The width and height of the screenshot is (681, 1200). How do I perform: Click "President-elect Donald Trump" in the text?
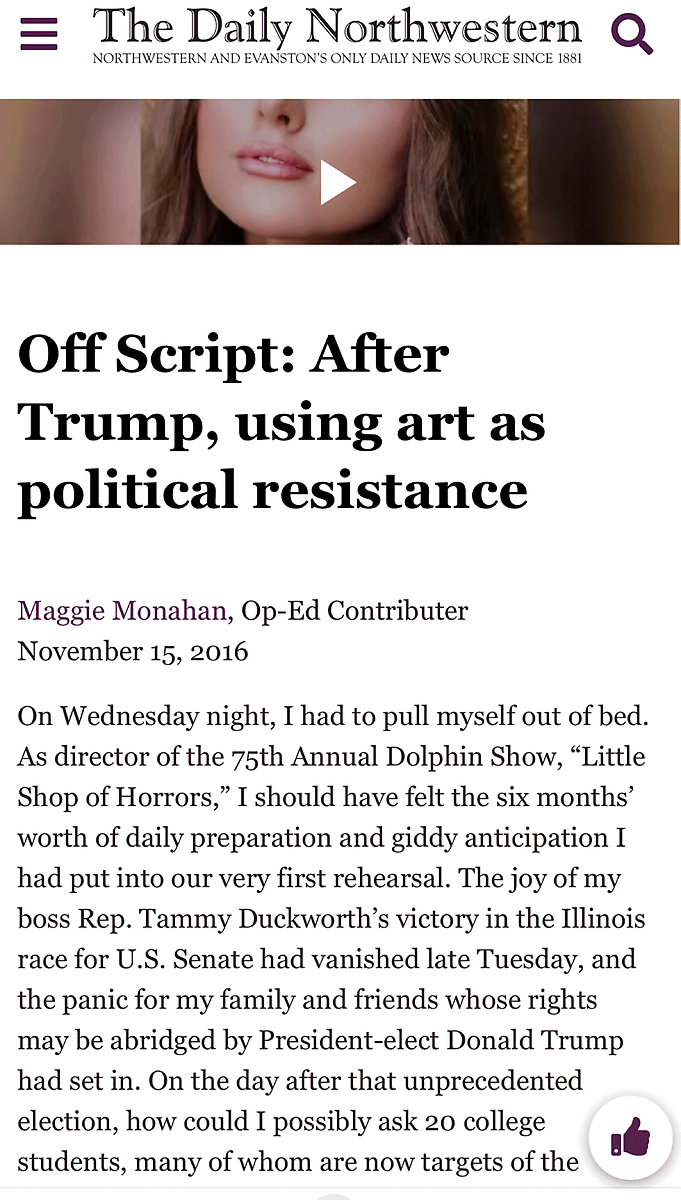coord(441,1040)
